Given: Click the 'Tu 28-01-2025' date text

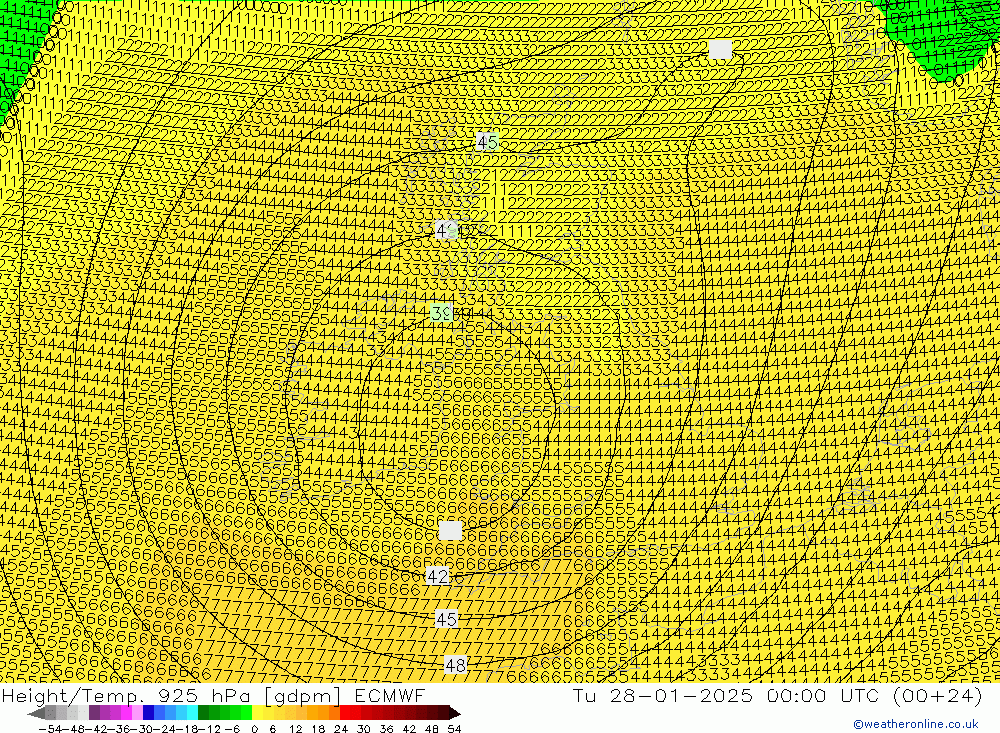Looking at the screenshot, I should (662, 695).
